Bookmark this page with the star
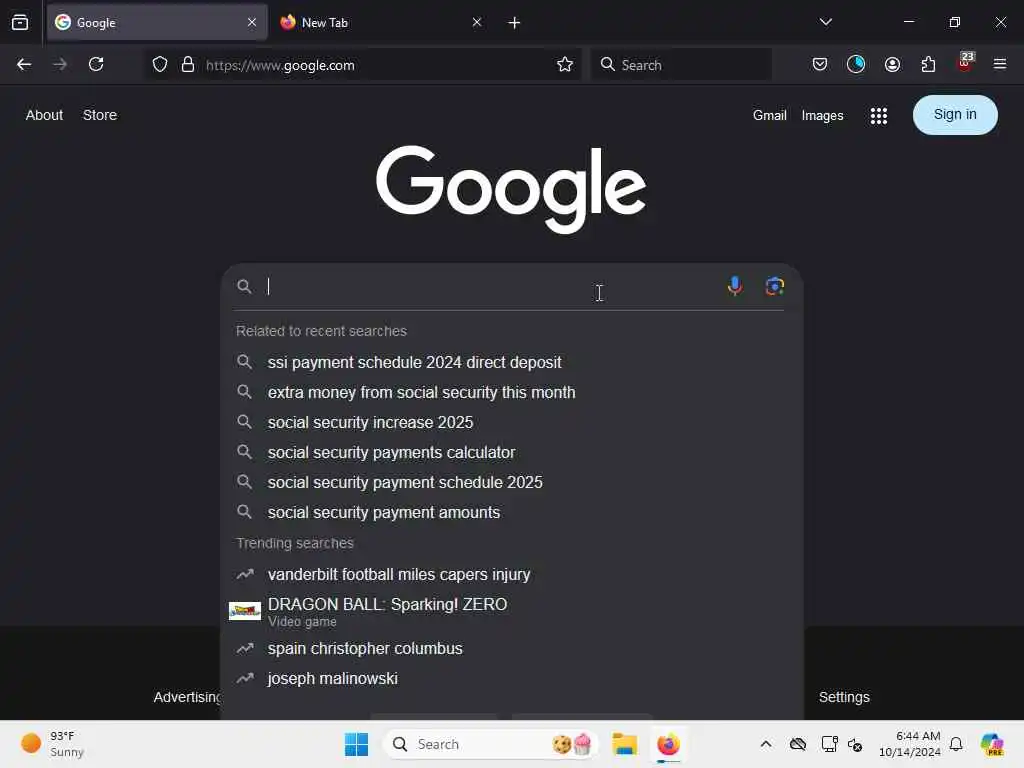Viewport: 1024px width, 768px height. coord(565,65)
